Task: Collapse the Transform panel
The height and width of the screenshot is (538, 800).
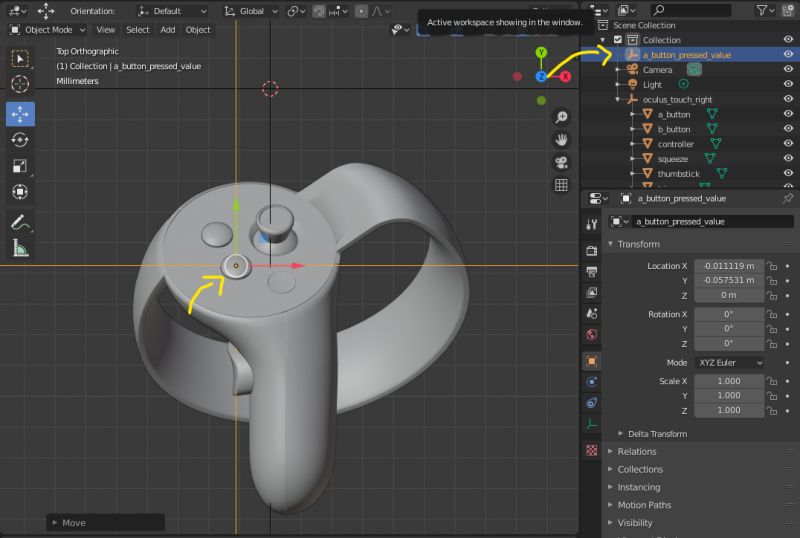Action: tap(638, 244)
